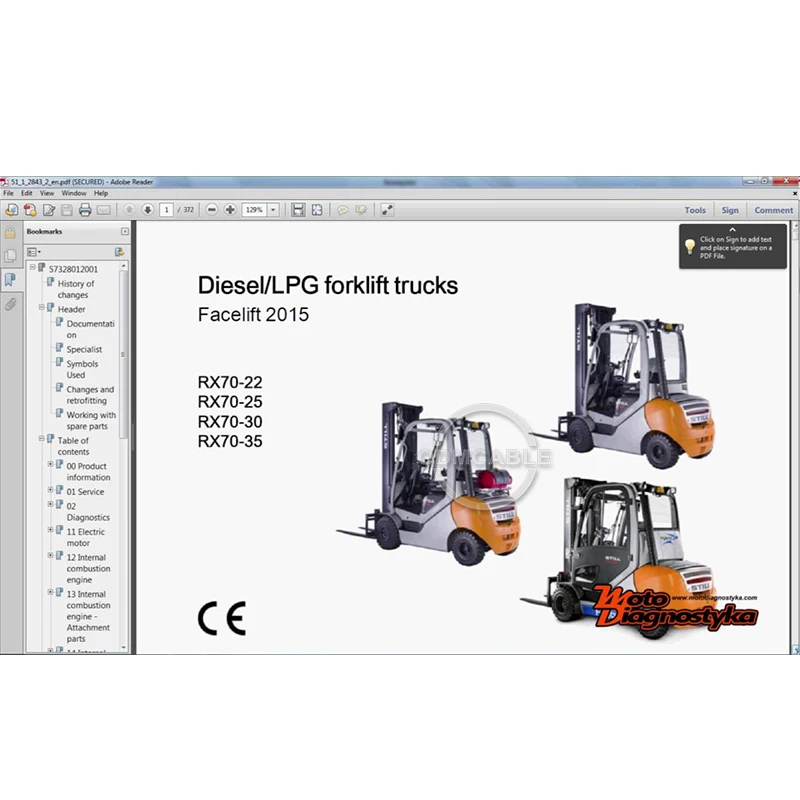Image resolution: width=800 pixels, height=800 pixels.
Task: Click bookmarks scrollbar up arrow
Action: click(124, 266)
